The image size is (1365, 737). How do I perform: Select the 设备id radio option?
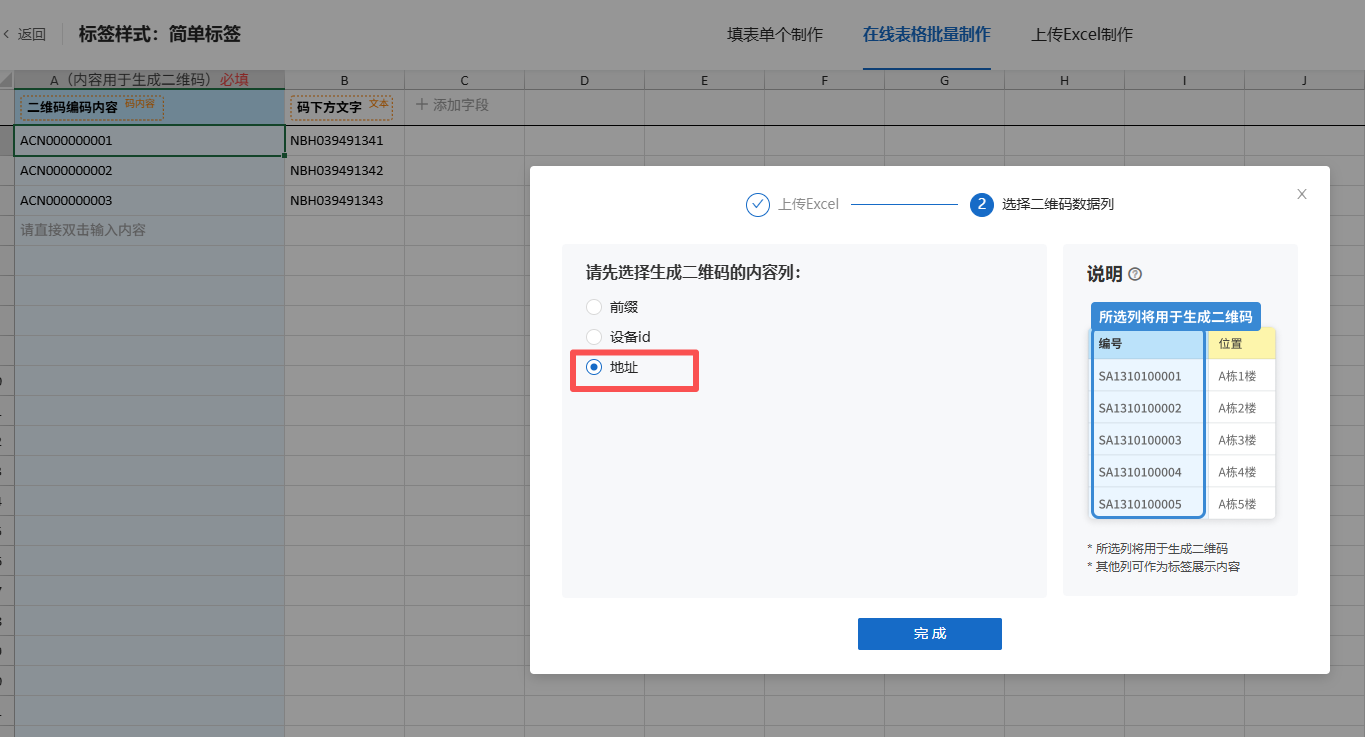tap(594, 337)
